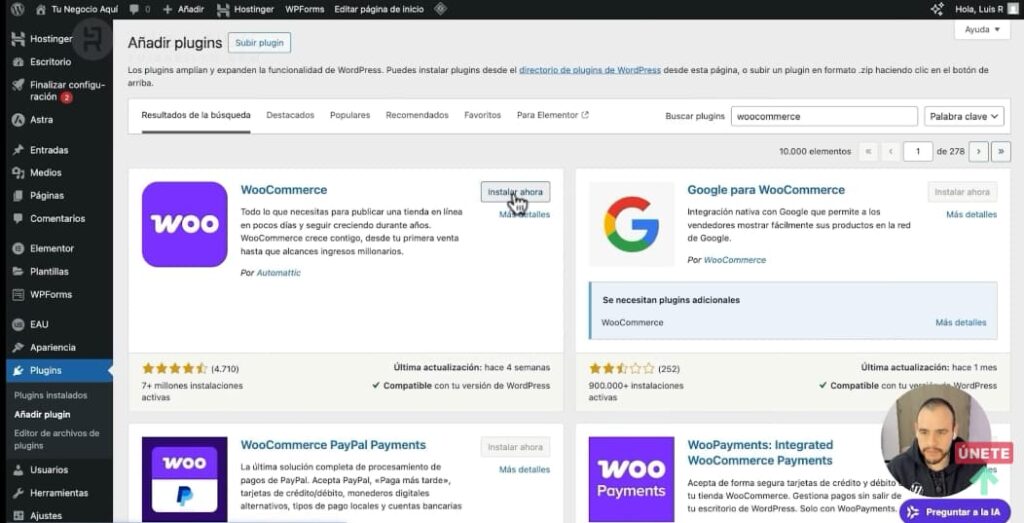The image size is (1024, 523).
Task: Open Ajustes settings menu
Action: (46, 516)
